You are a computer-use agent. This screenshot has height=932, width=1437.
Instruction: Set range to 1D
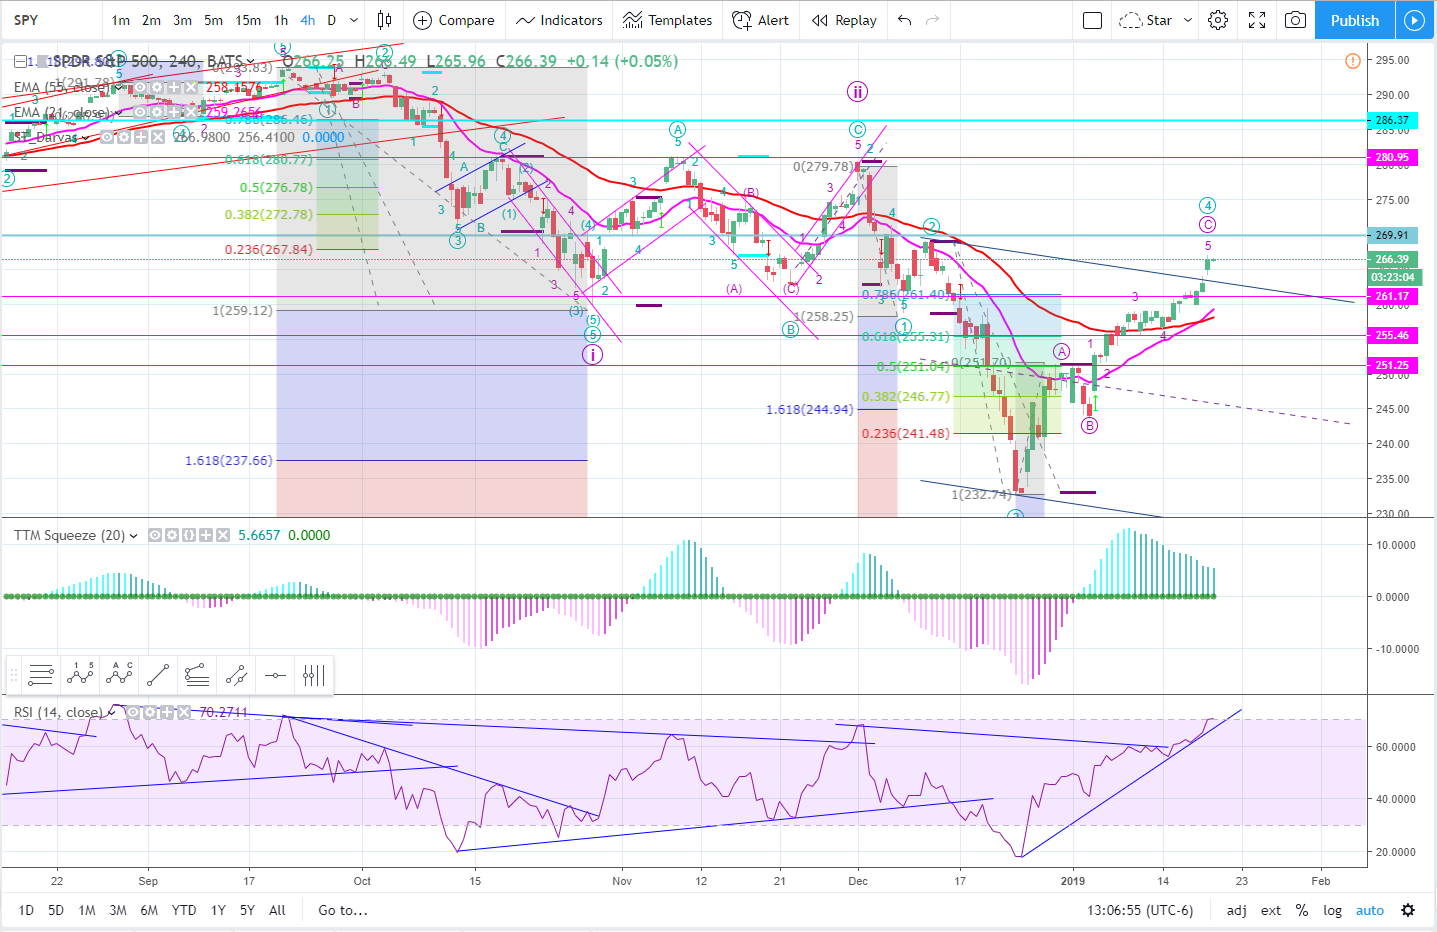[26, 910]
